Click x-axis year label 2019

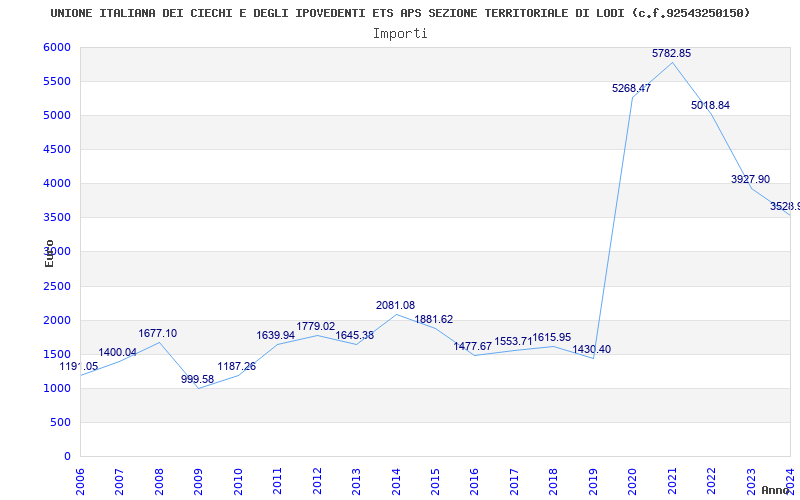point(593,481)
